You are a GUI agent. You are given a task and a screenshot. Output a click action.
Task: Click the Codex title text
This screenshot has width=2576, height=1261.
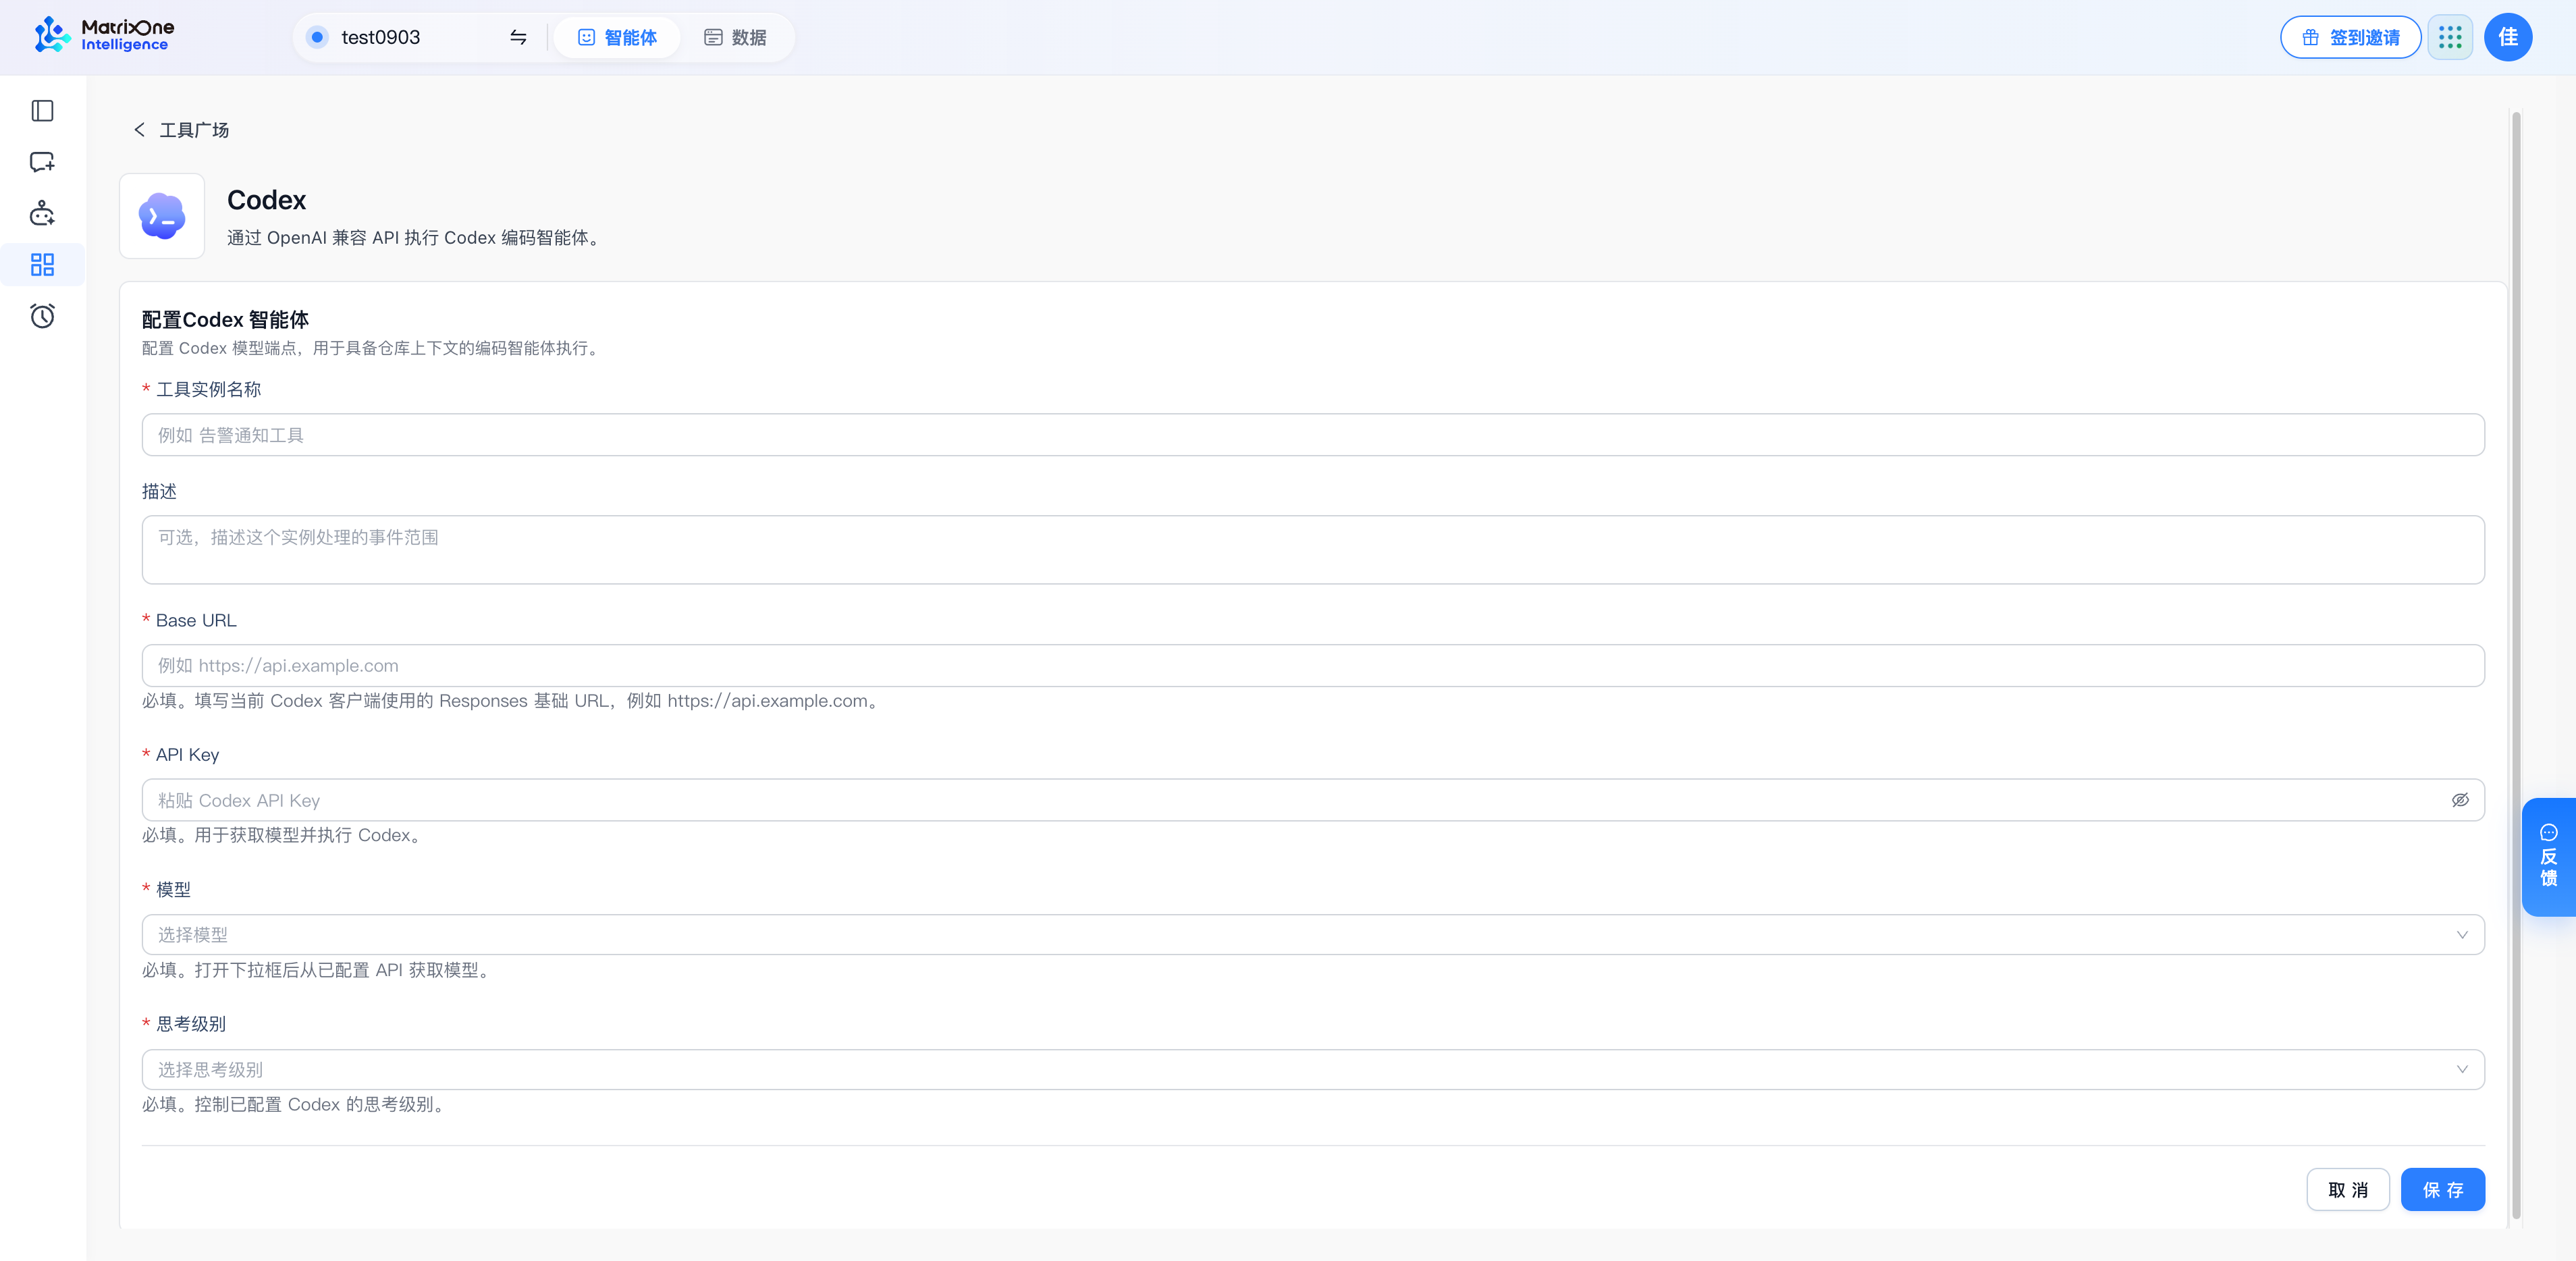266,200
